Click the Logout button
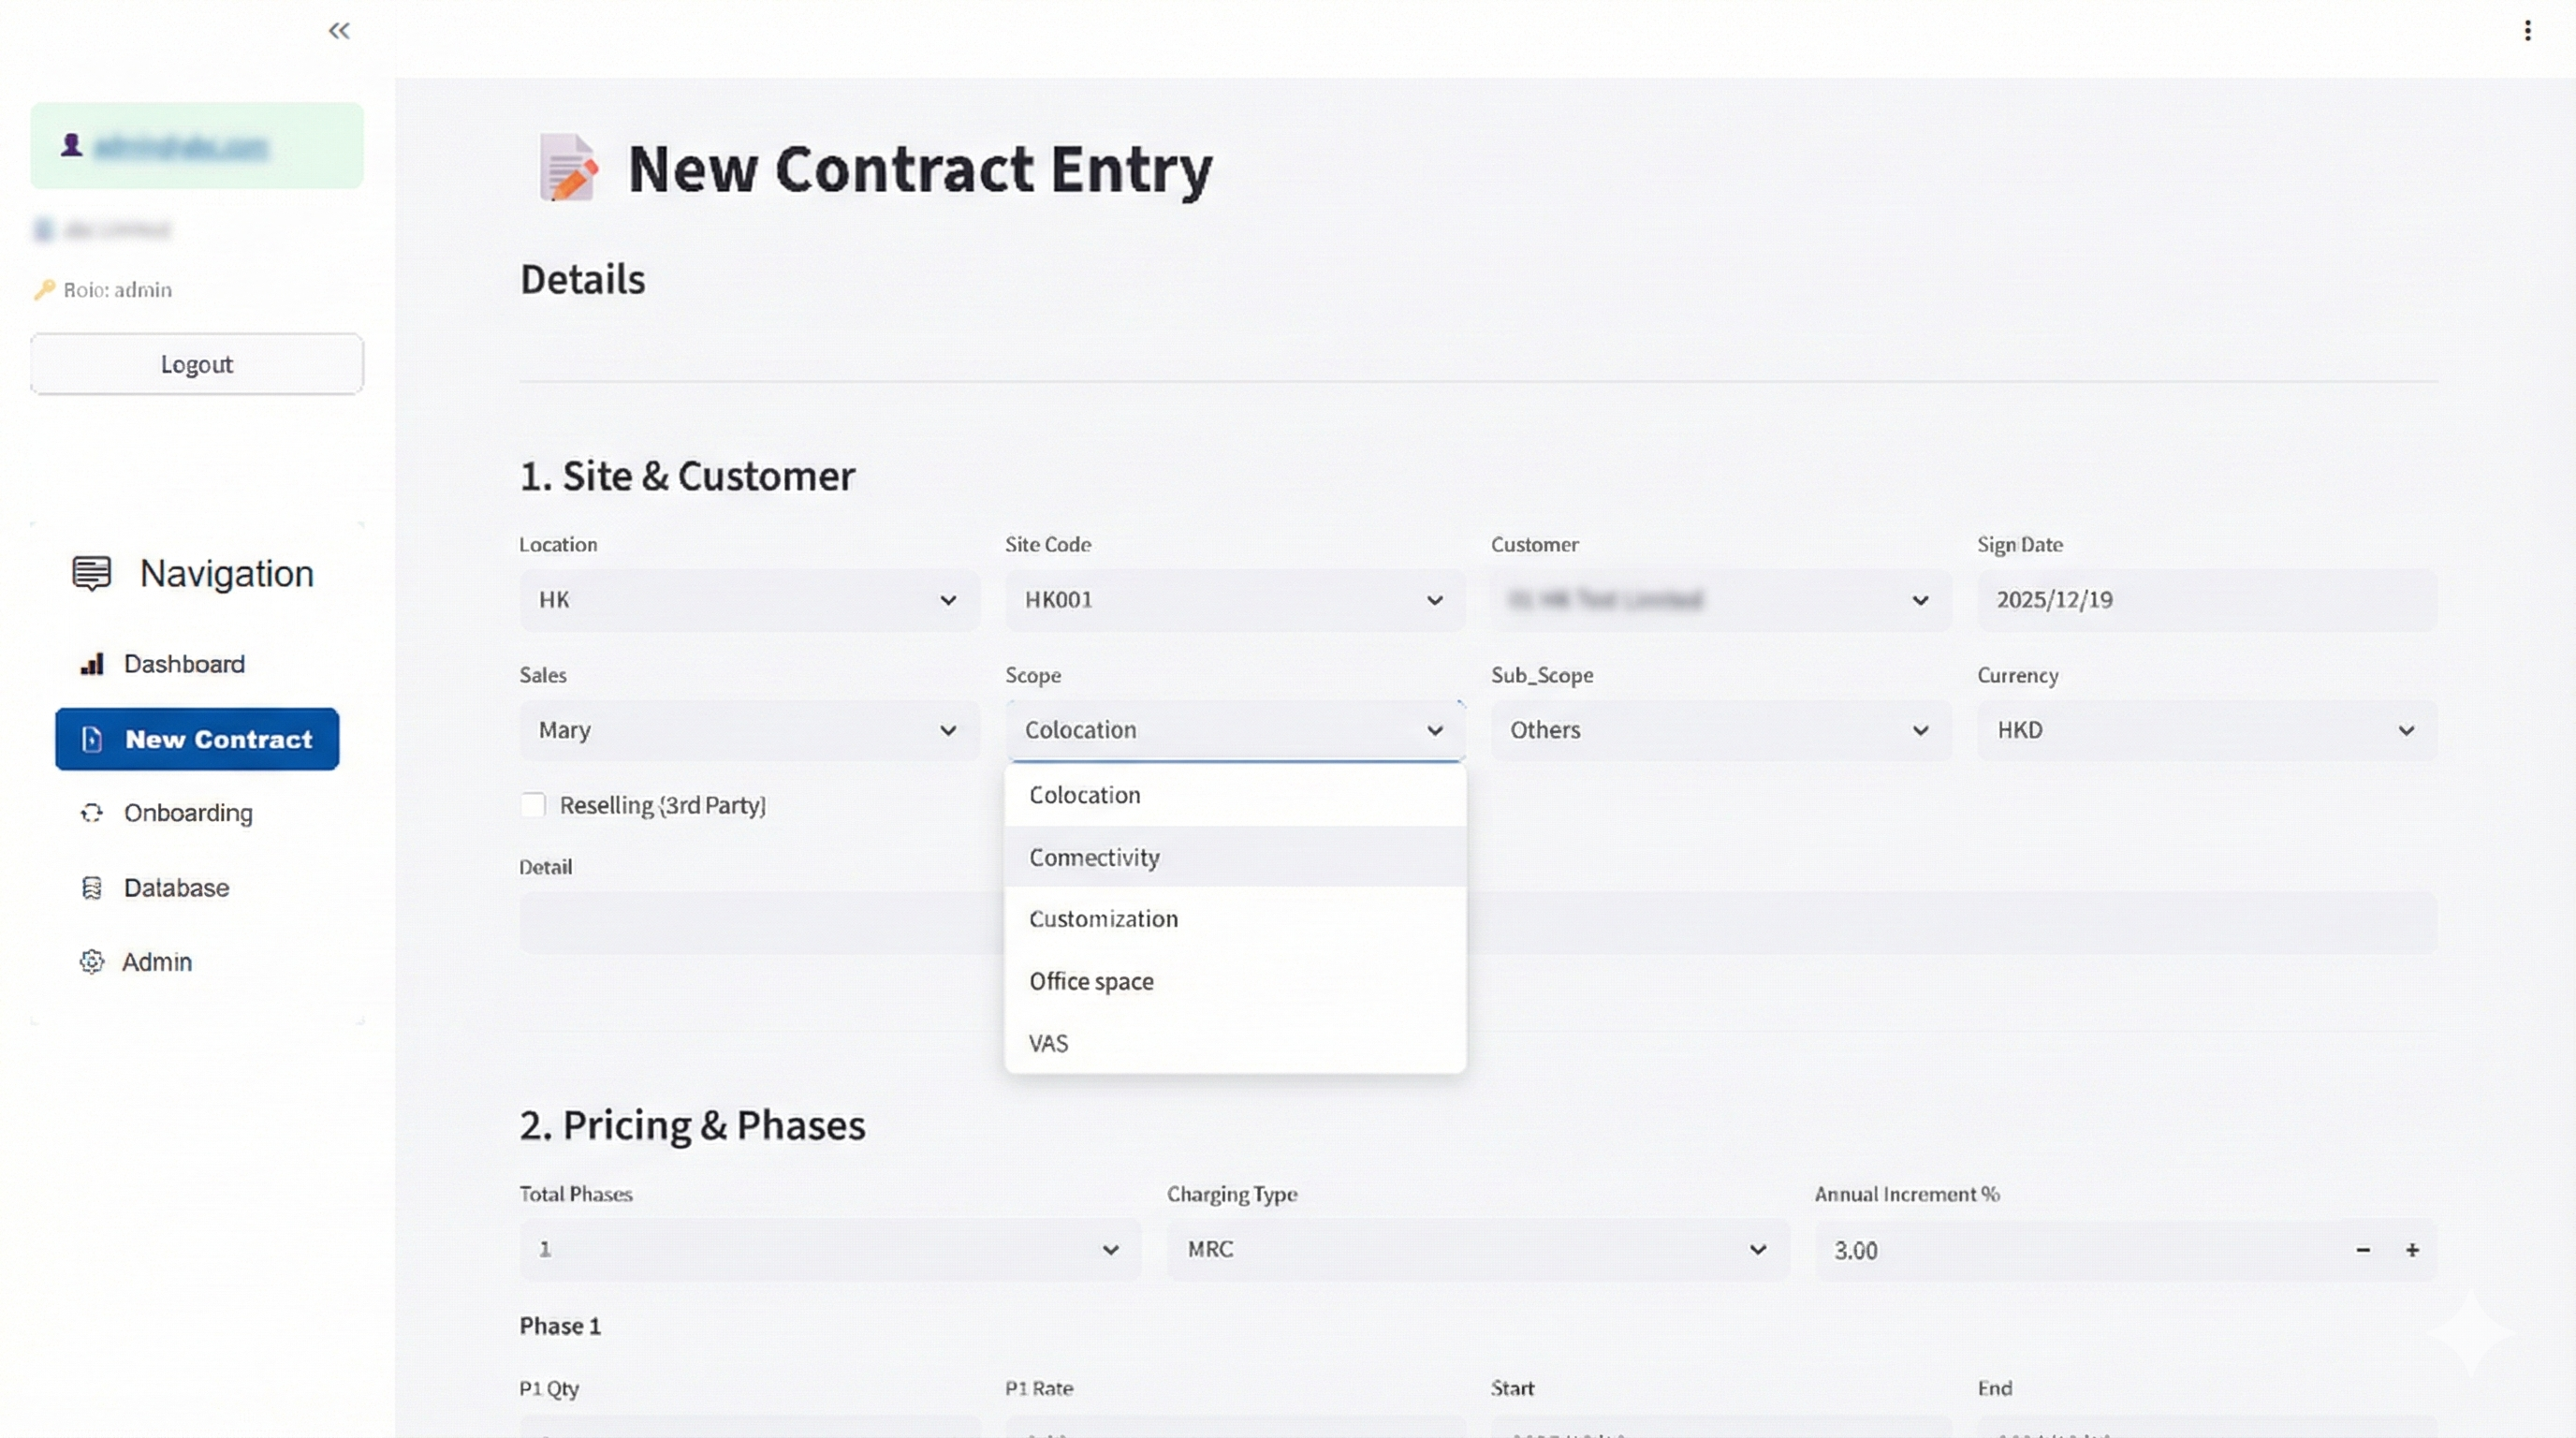The image size is (2576, 1438). (x=196, y=364)
